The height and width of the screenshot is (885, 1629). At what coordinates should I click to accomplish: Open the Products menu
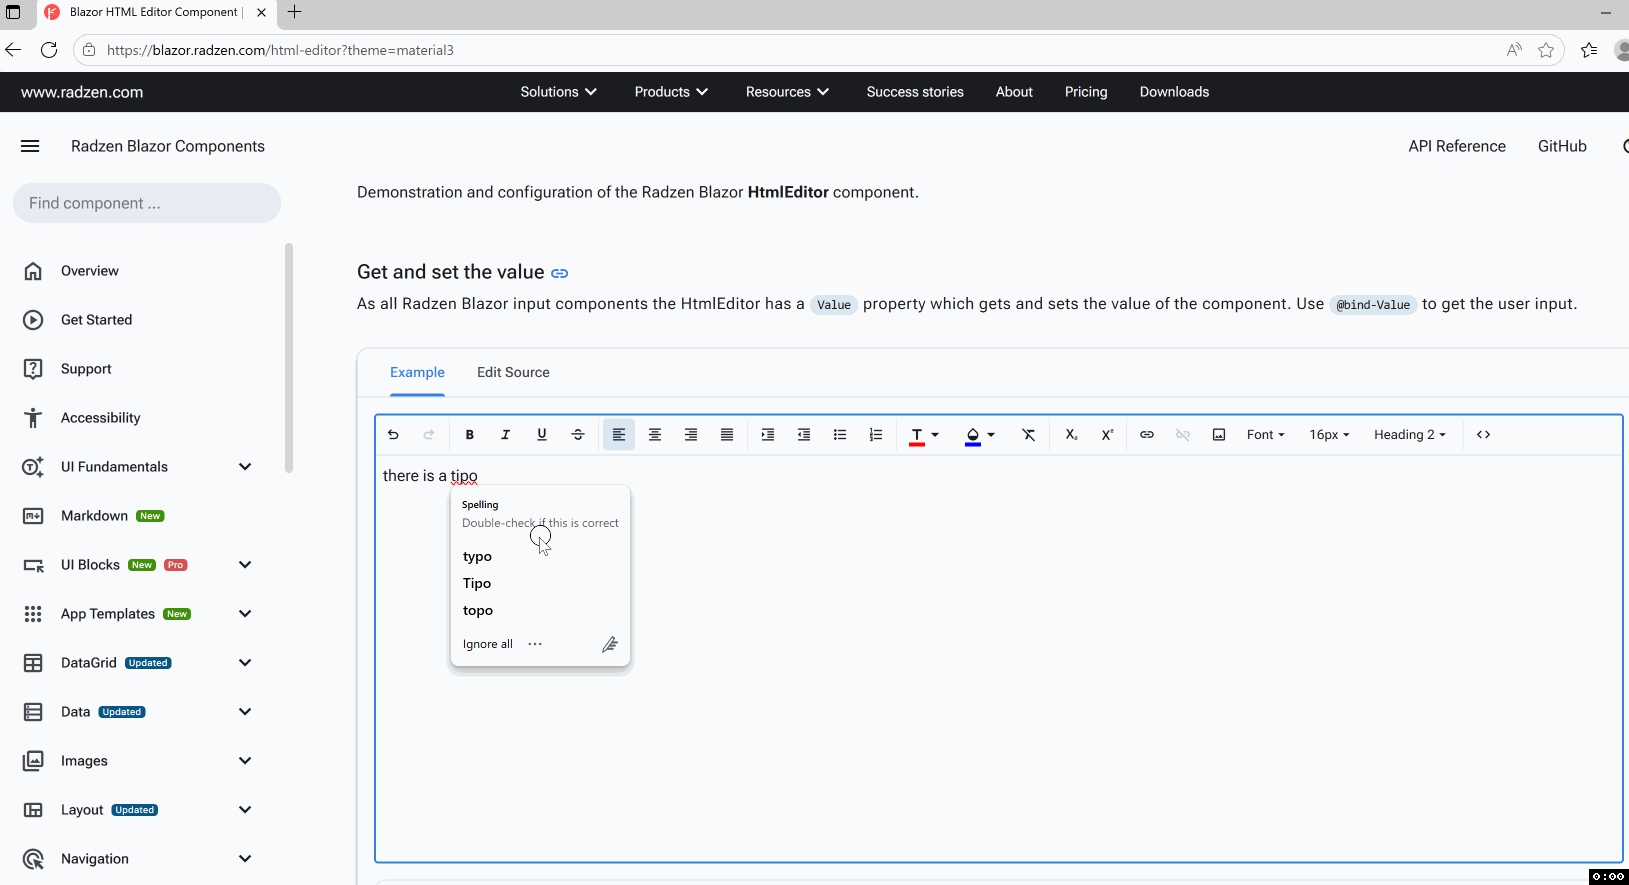click(x=671, y=92)
